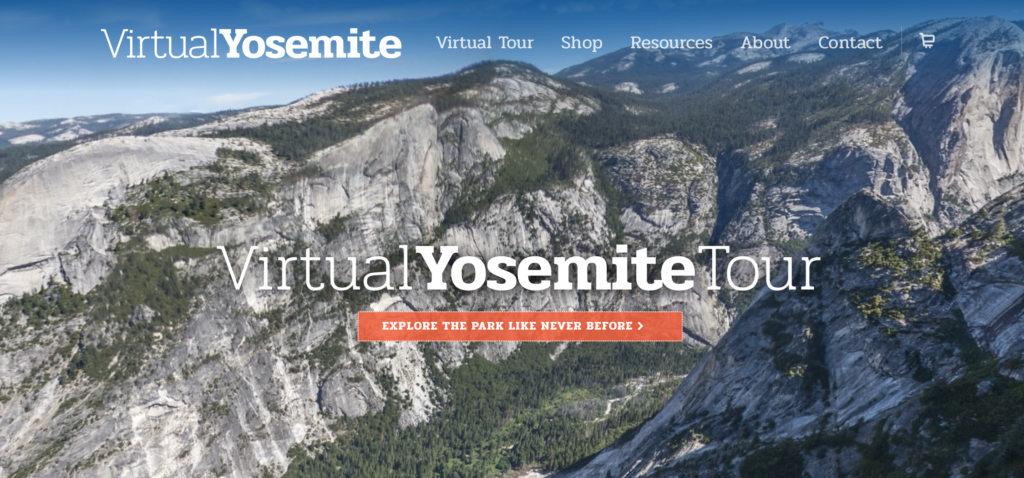
Task: Click the large Virtual Yosemite Tour heading
Action: coord(519,268)
